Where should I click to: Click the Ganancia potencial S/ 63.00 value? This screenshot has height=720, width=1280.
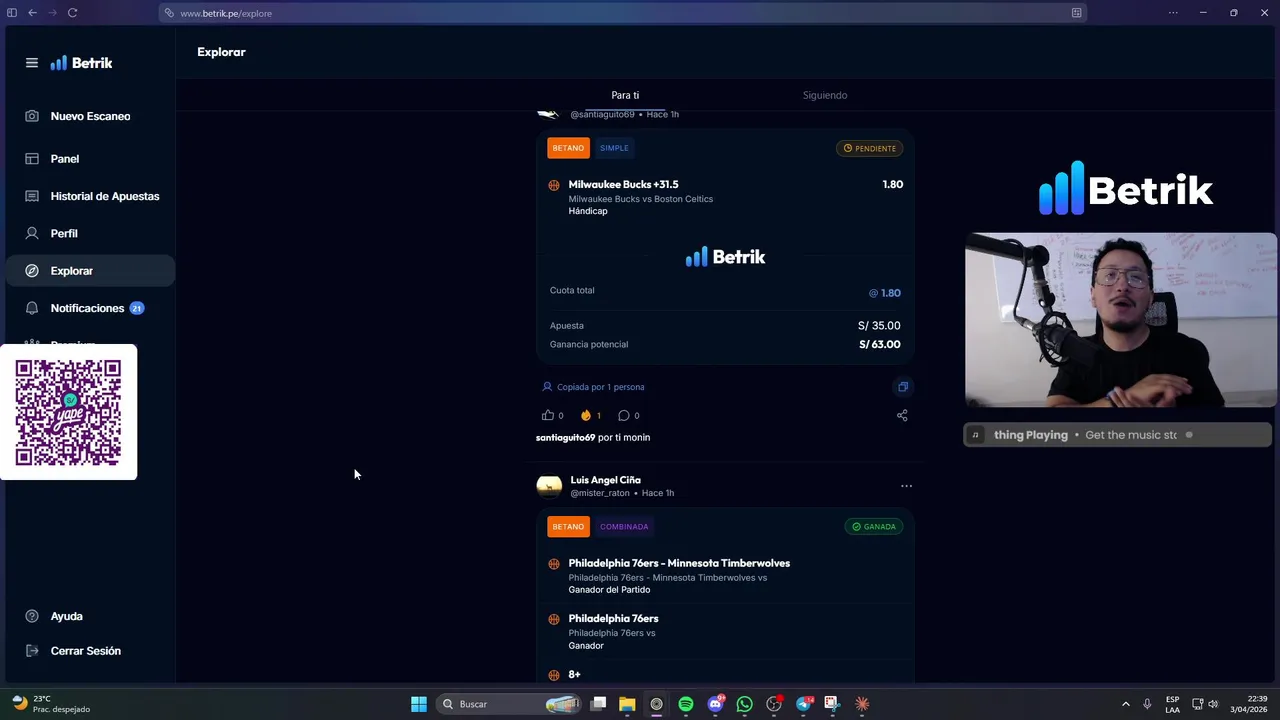click(x=879, y=344)
